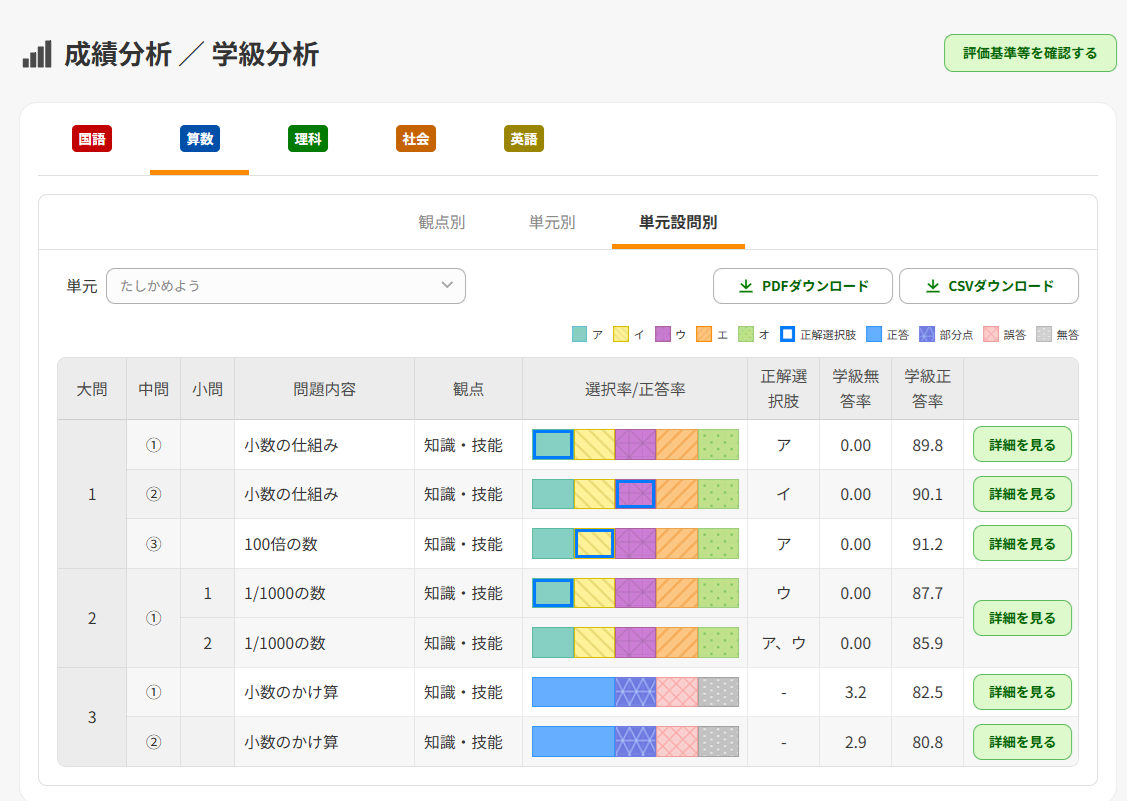
Task: Click the 学級正答率 value 85.9
Action: (x=927, y=644)
